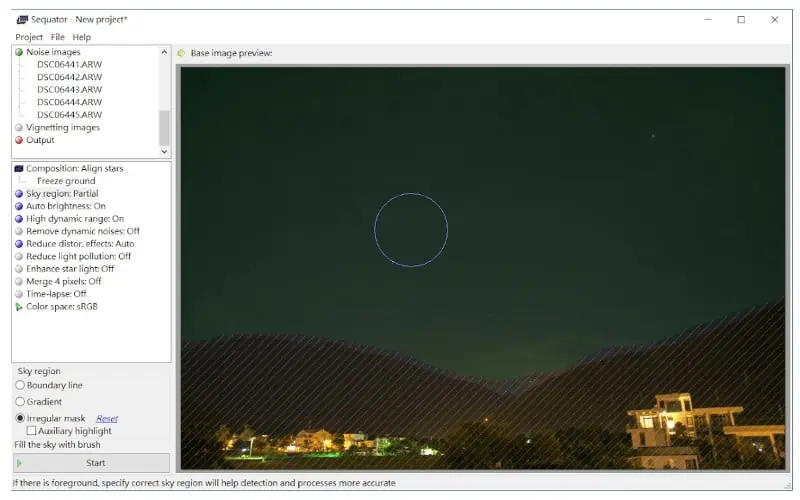The image size is (800, 500).
Task: Click the file list's down scroll arrow
Action: click(164, 152)
